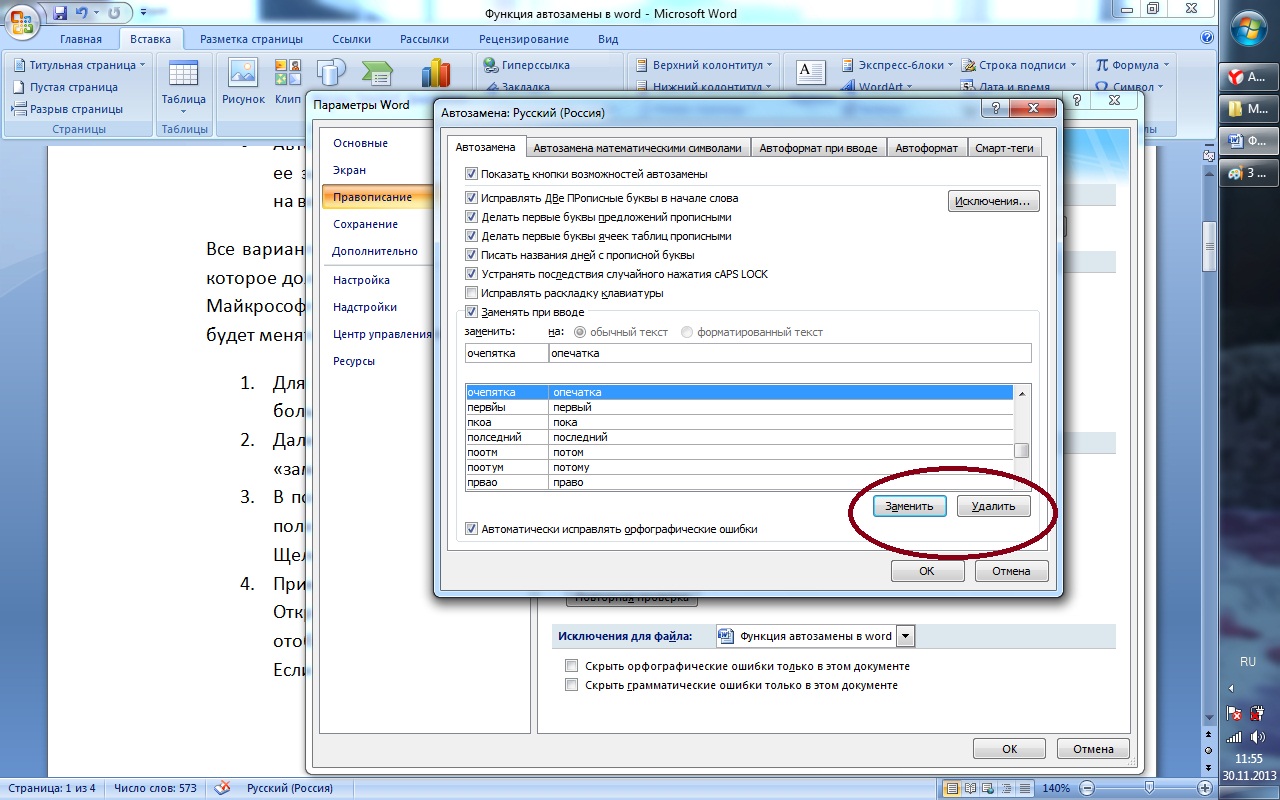Viewport: 1280px width, 800px height.
Task: Enable Исправлять раскладку клавиатуры checkbox
Action: (472, 293)
